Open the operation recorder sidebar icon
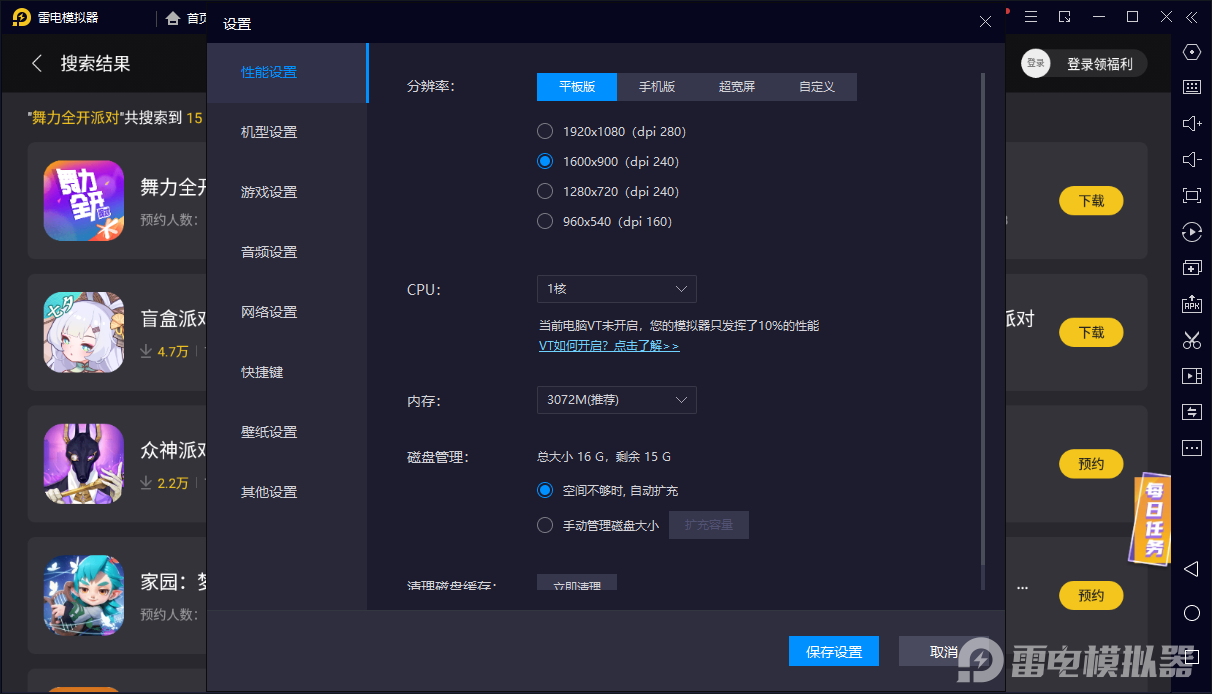The width and height of the screenshot is (1212, 694). (x=1191, y=232)
